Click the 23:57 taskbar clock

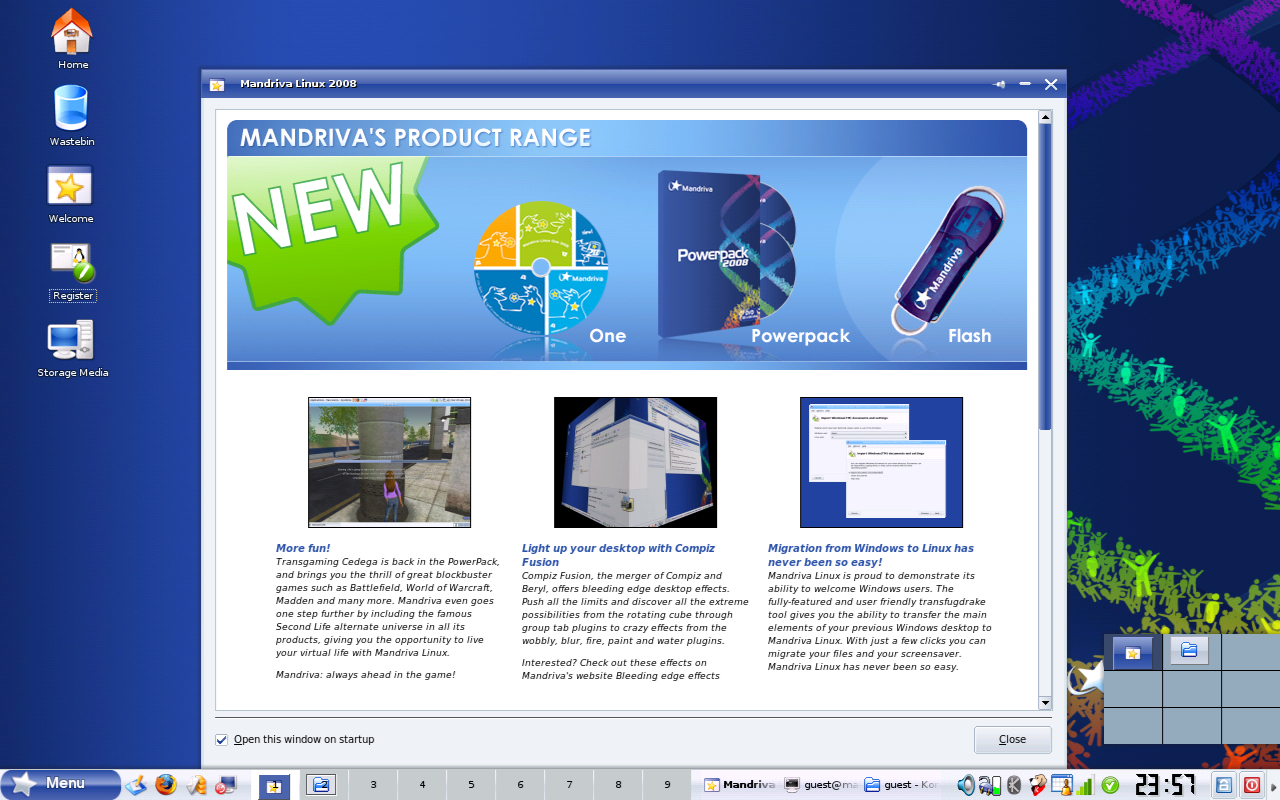(x=1165, y=784)
